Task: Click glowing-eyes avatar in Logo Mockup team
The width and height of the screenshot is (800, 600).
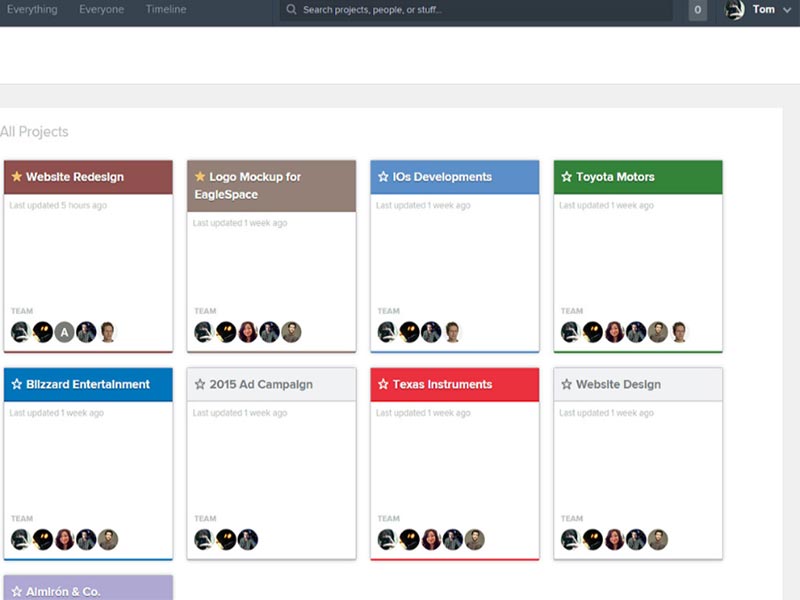Action: [x=226, y=332]
